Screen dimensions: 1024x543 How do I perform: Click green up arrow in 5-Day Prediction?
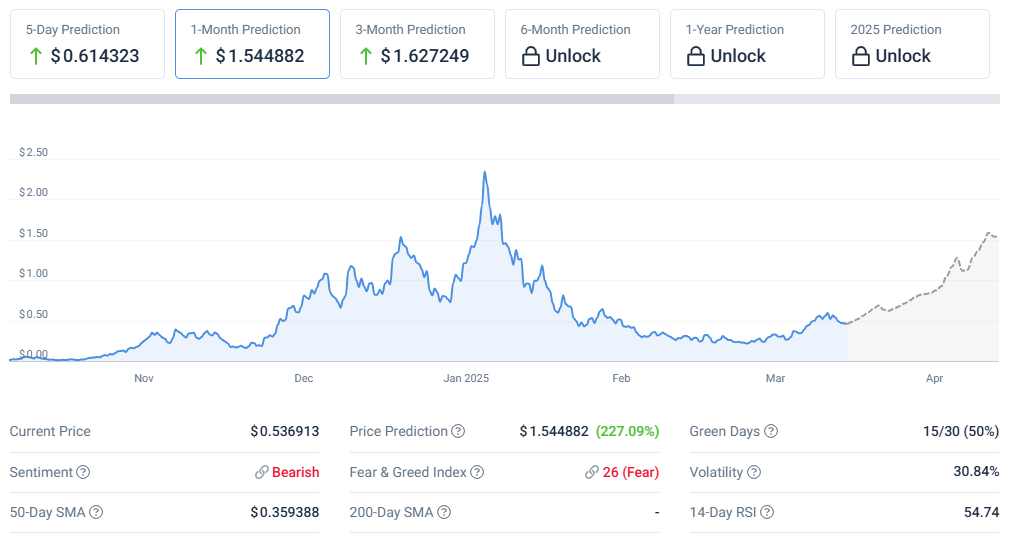click(x=36, y=57)
